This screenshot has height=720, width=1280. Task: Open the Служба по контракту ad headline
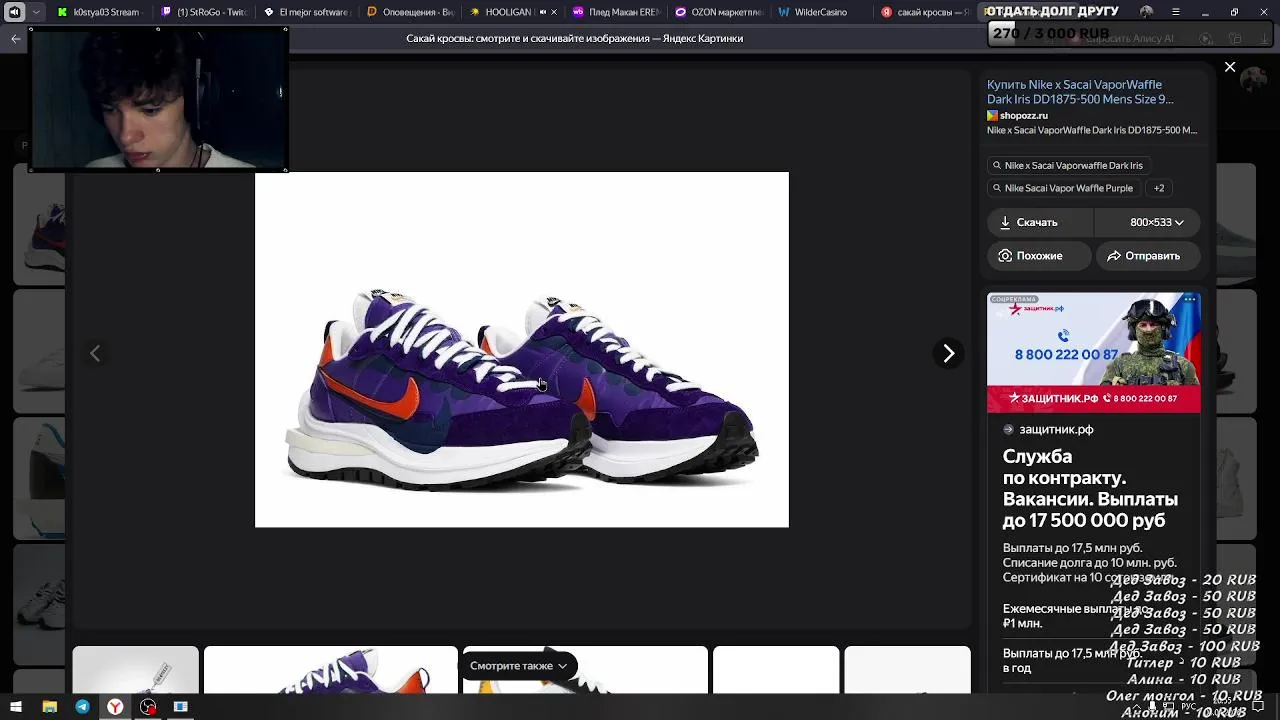pyautogui.click(x=1090, y=488)
